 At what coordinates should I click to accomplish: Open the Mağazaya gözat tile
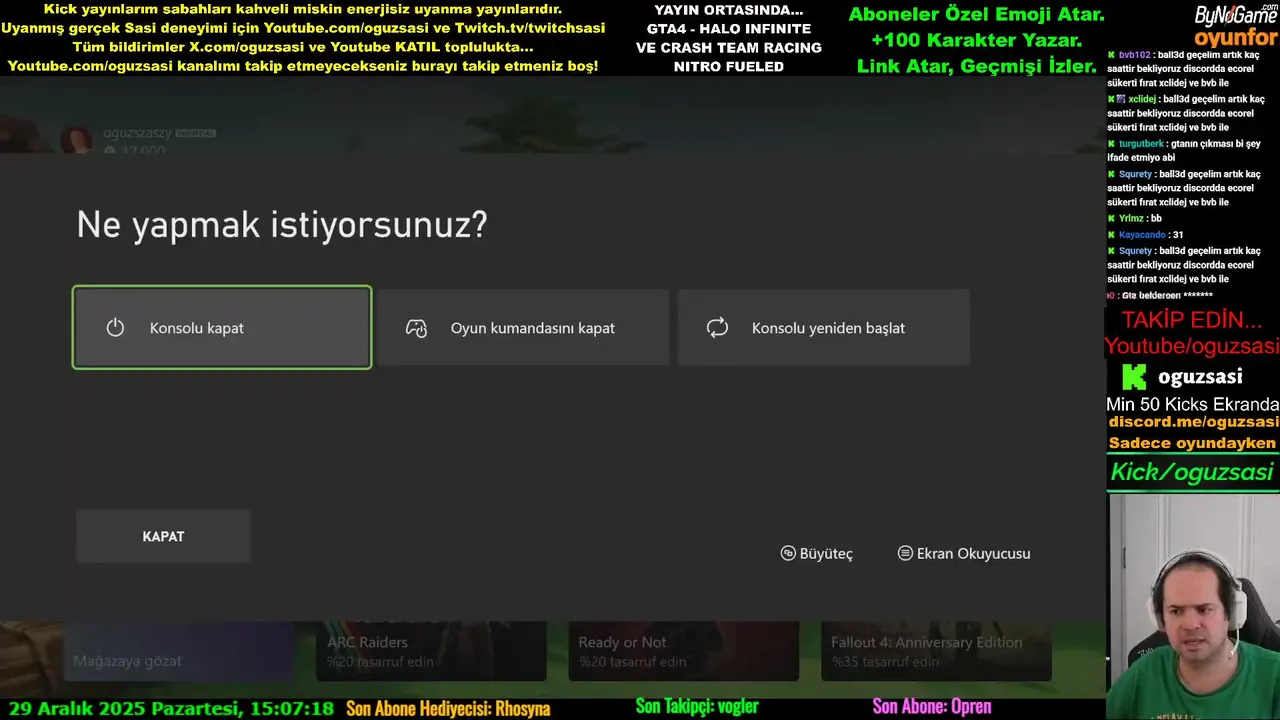coord(179,651)
